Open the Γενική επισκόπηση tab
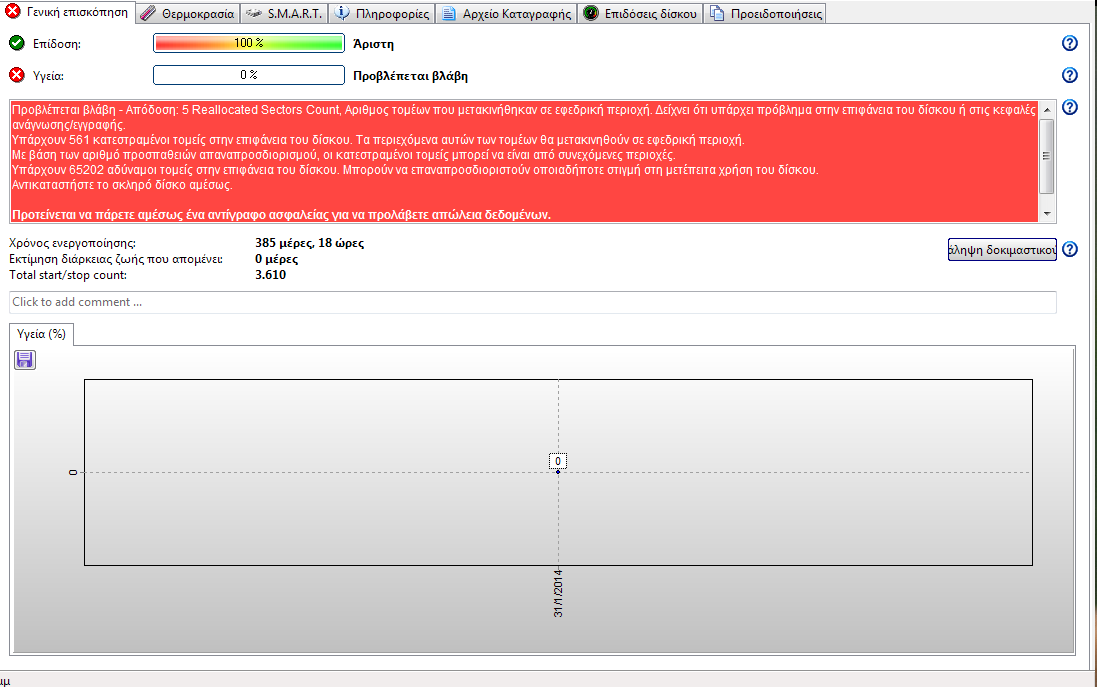 [68, 12]
